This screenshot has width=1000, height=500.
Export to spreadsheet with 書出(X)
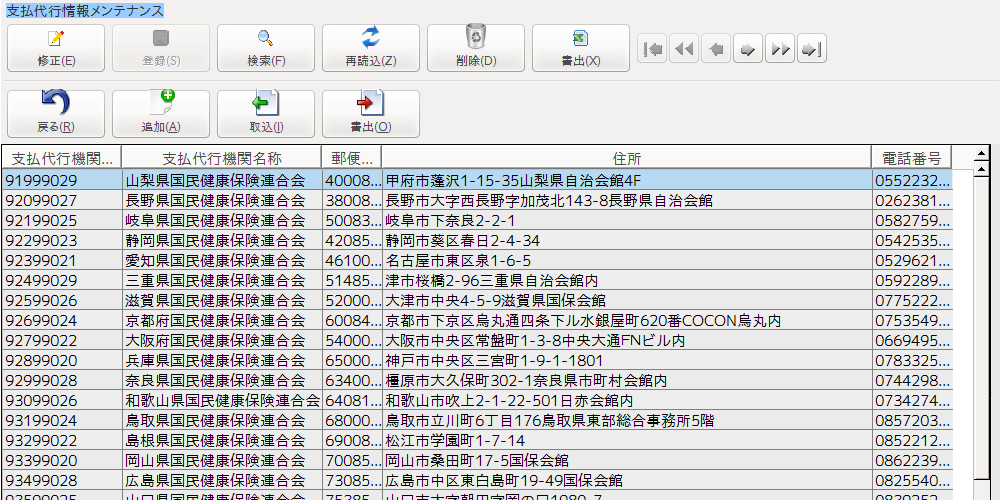580,48
